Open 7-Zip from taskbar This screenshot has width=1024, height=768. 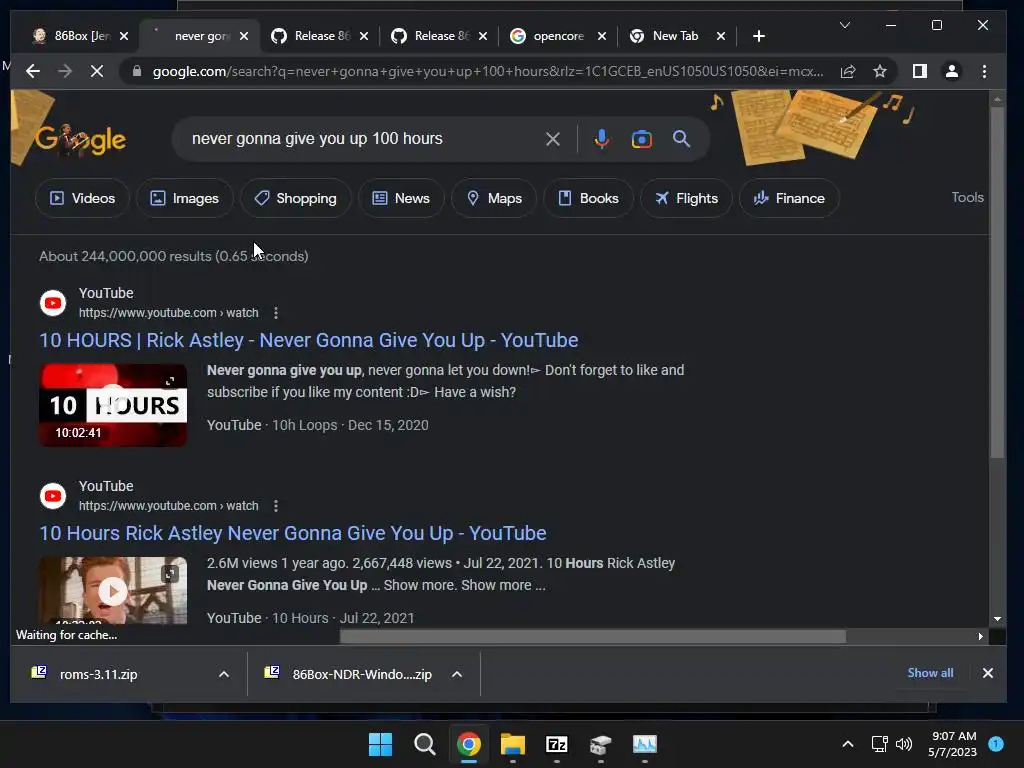[x=556, y=744]
